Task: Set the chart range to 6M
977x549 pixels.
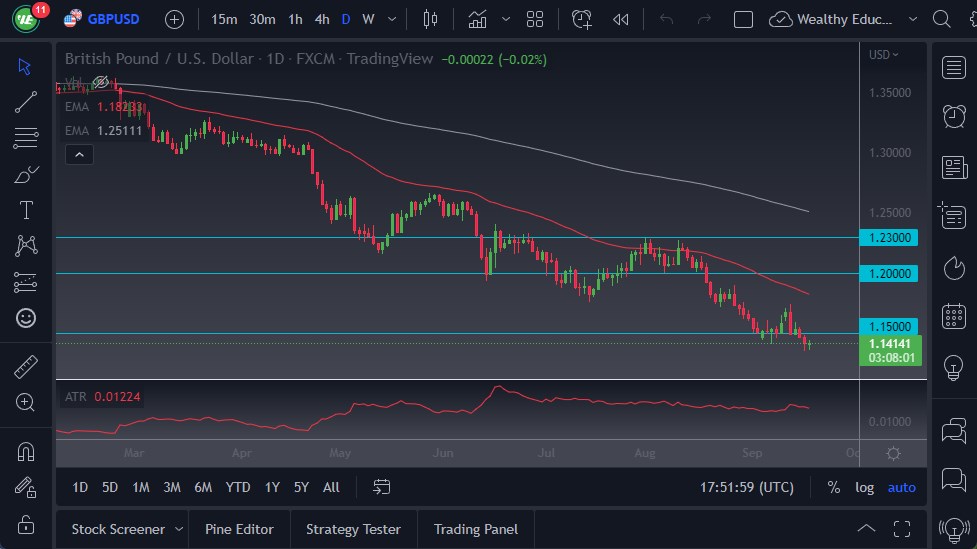Action: click(203, 487)
